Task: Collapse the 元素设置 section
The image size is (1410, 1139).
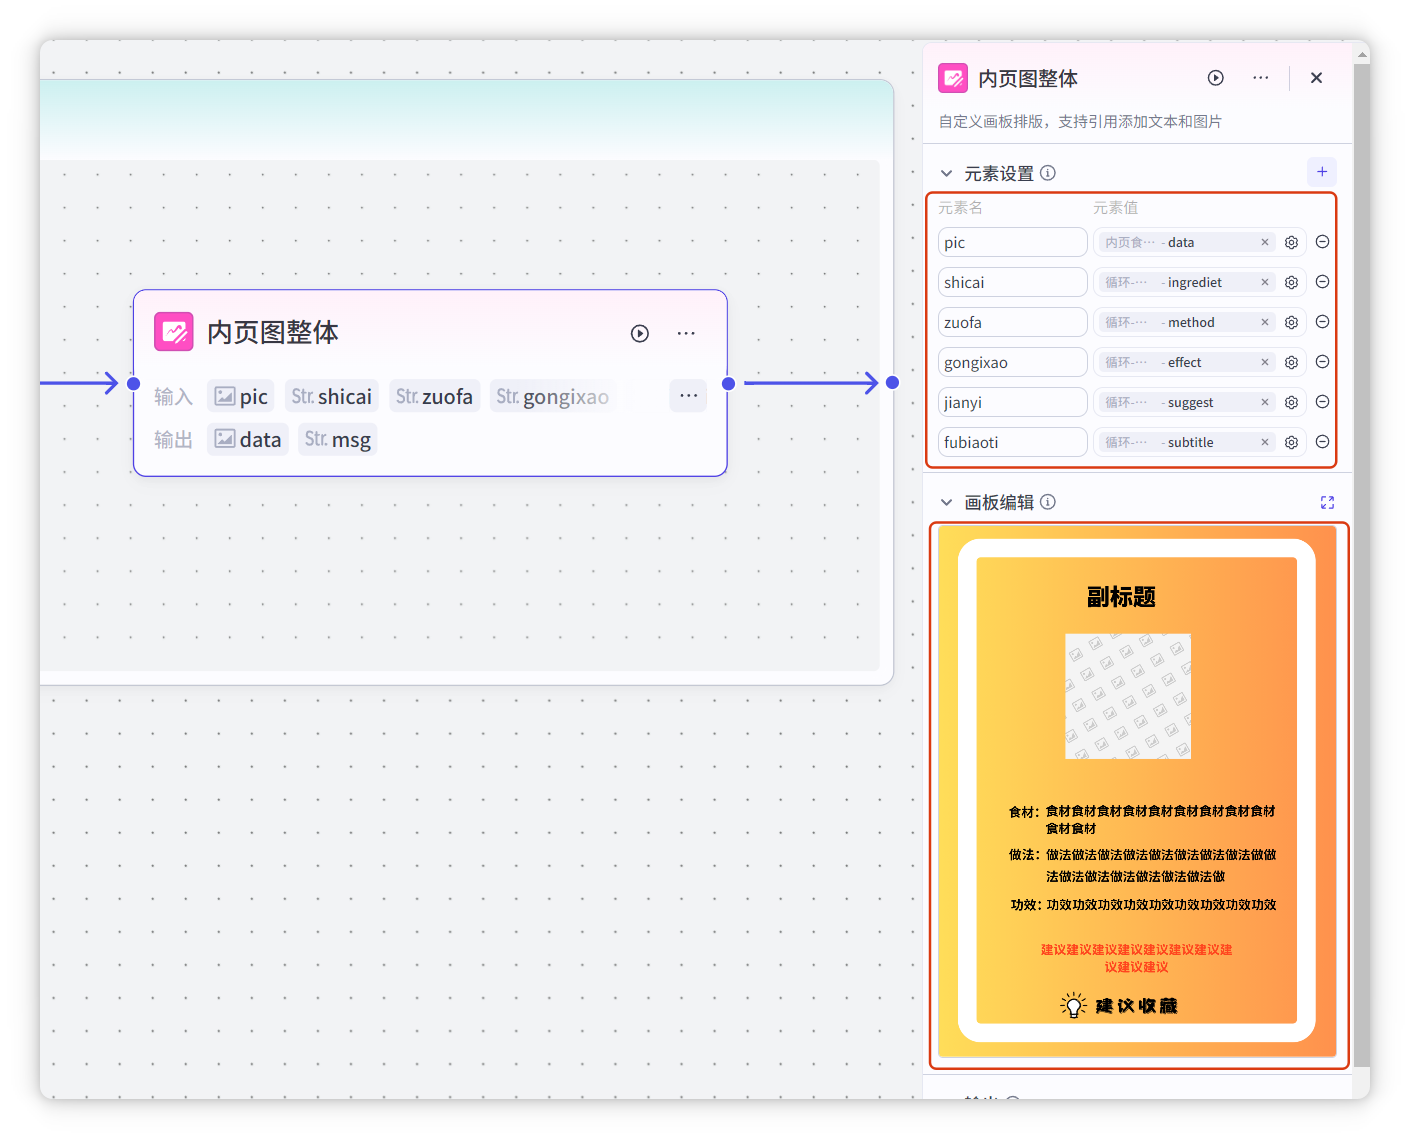Action: (x=946, y=174)
